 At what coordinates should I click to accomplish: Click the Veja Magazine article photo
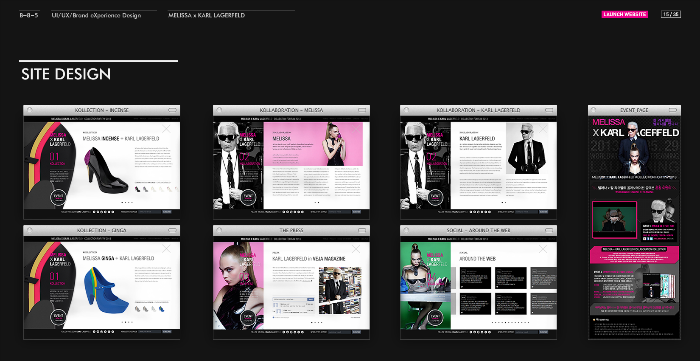pyautogui.click(x=340, y=290)
